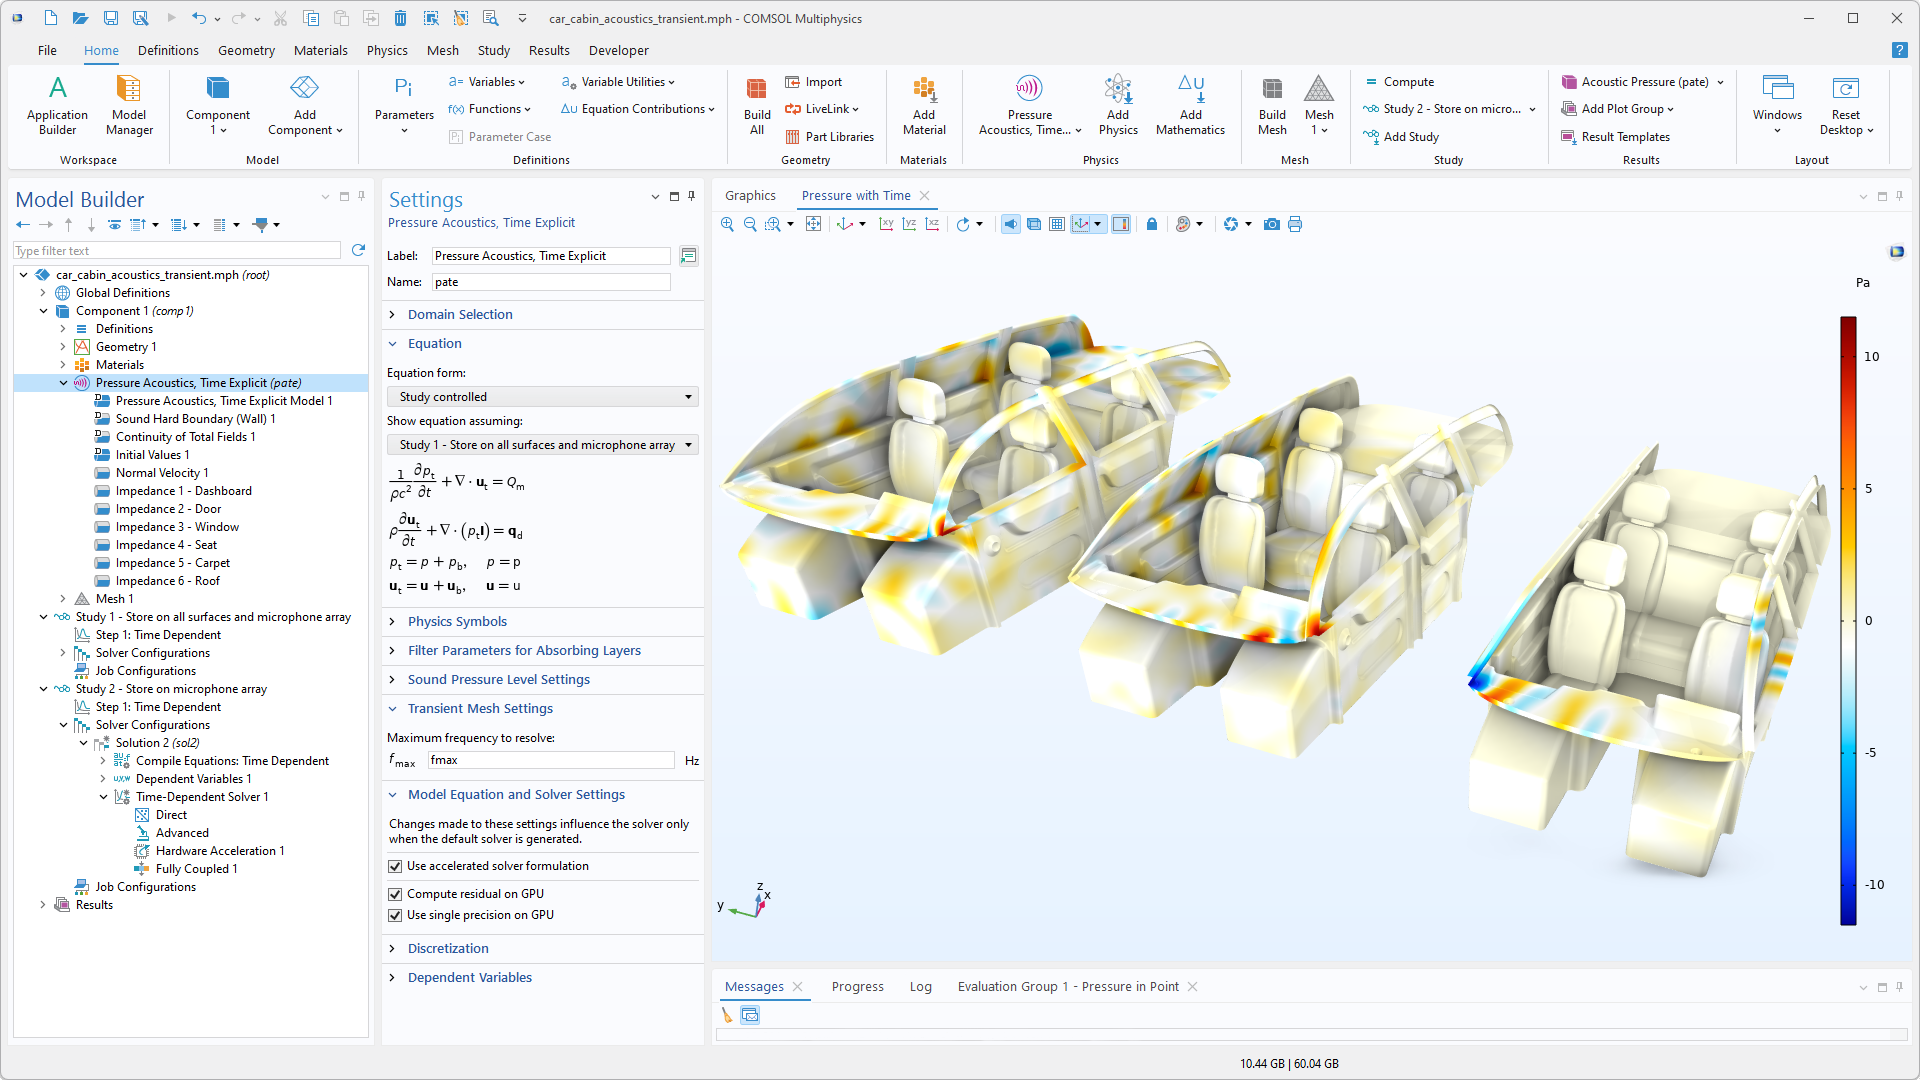Click the Build All geometry icon
This screenshot has height=1080, width=1920.
(757, 105)
